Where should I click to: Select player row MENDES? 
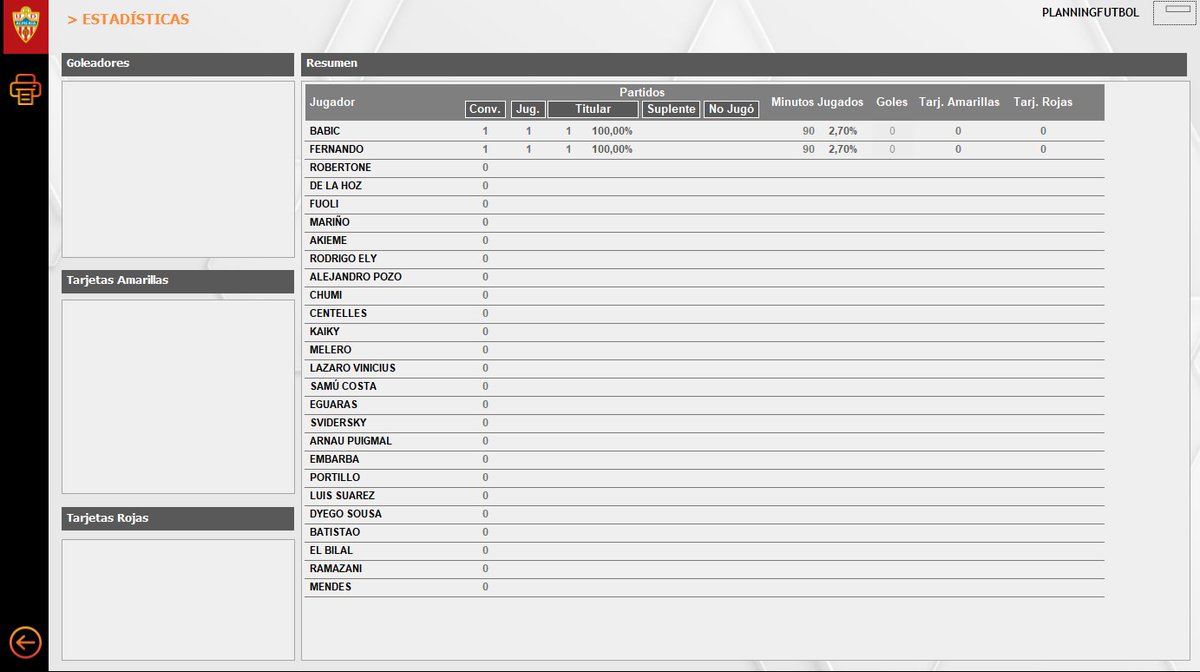(705, 587)
